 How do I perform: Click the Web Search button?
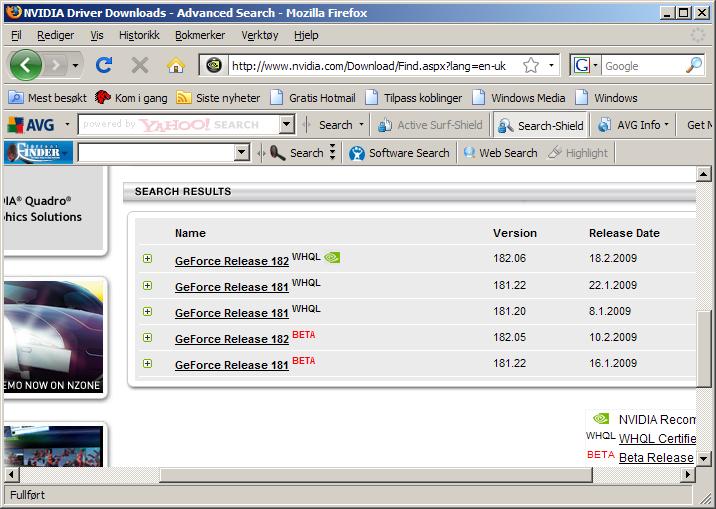click(500, 152)
